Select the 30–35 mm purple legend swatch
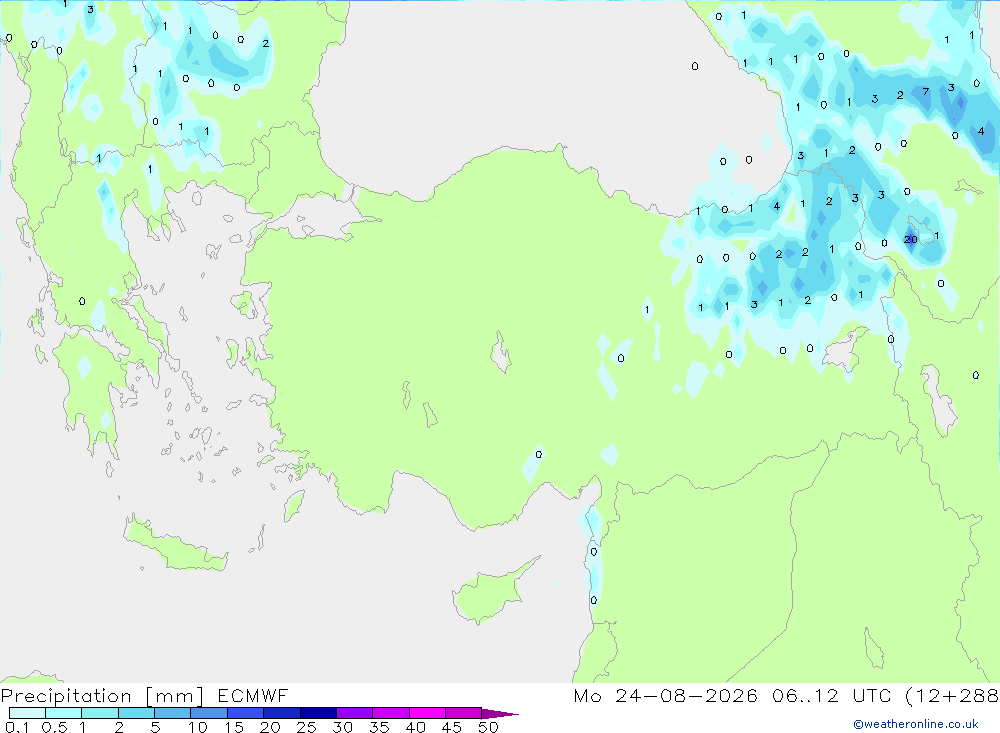The height and width of the screenshot is (733, 1000). click(x=355, y=713)
